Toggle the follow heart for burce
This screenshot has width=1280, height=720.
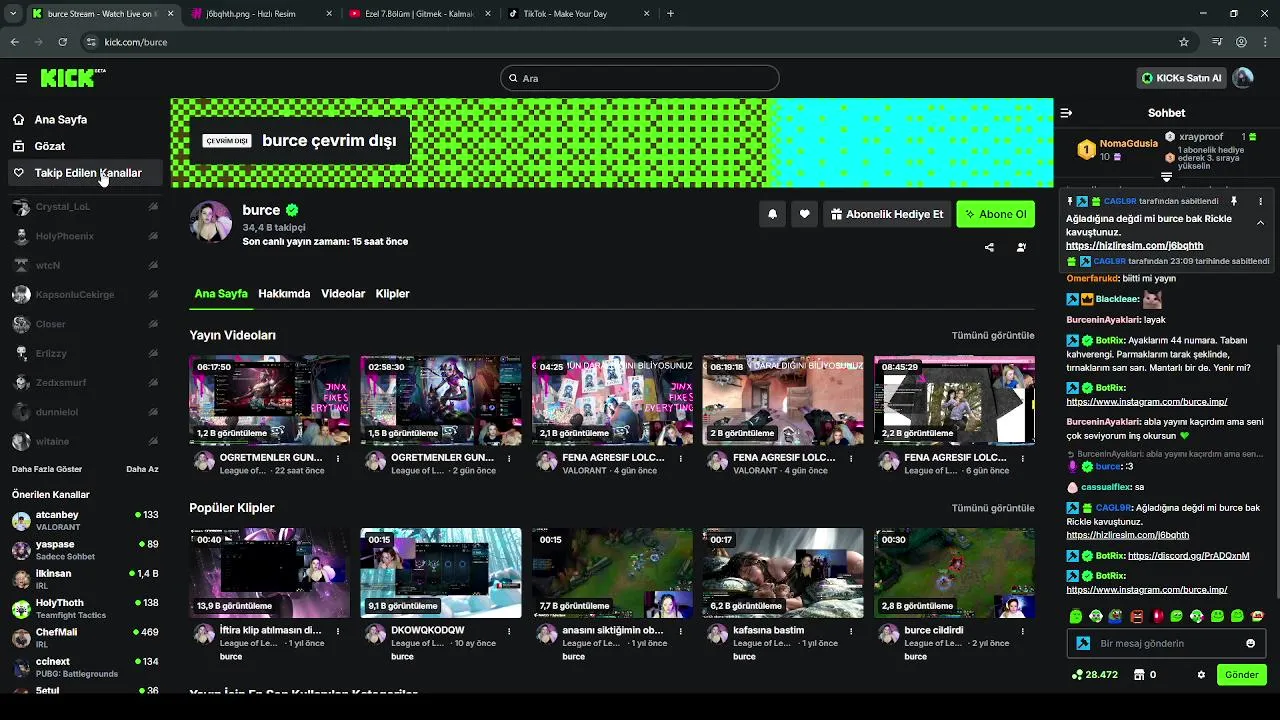click(x=804, y=214)
